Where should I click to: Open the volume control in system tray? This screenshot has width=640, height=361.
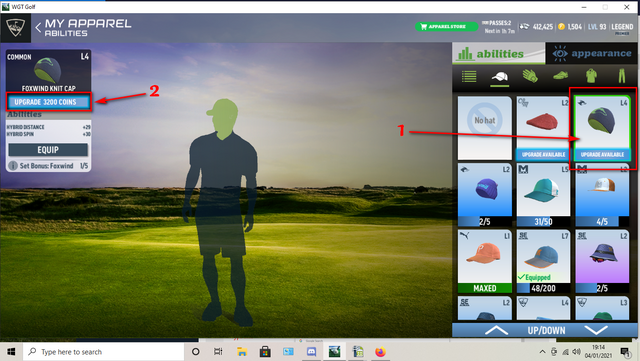(x=576, y=352)
